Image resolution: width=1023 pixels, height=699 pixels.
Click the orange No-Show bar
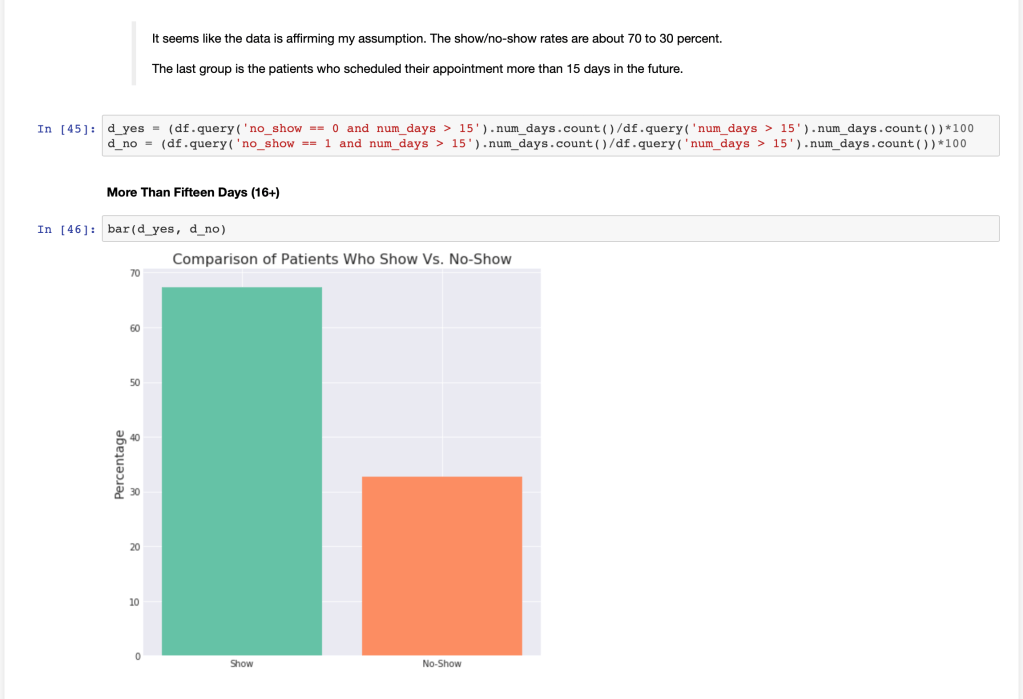pyautogui.click(x=442, y=565)
